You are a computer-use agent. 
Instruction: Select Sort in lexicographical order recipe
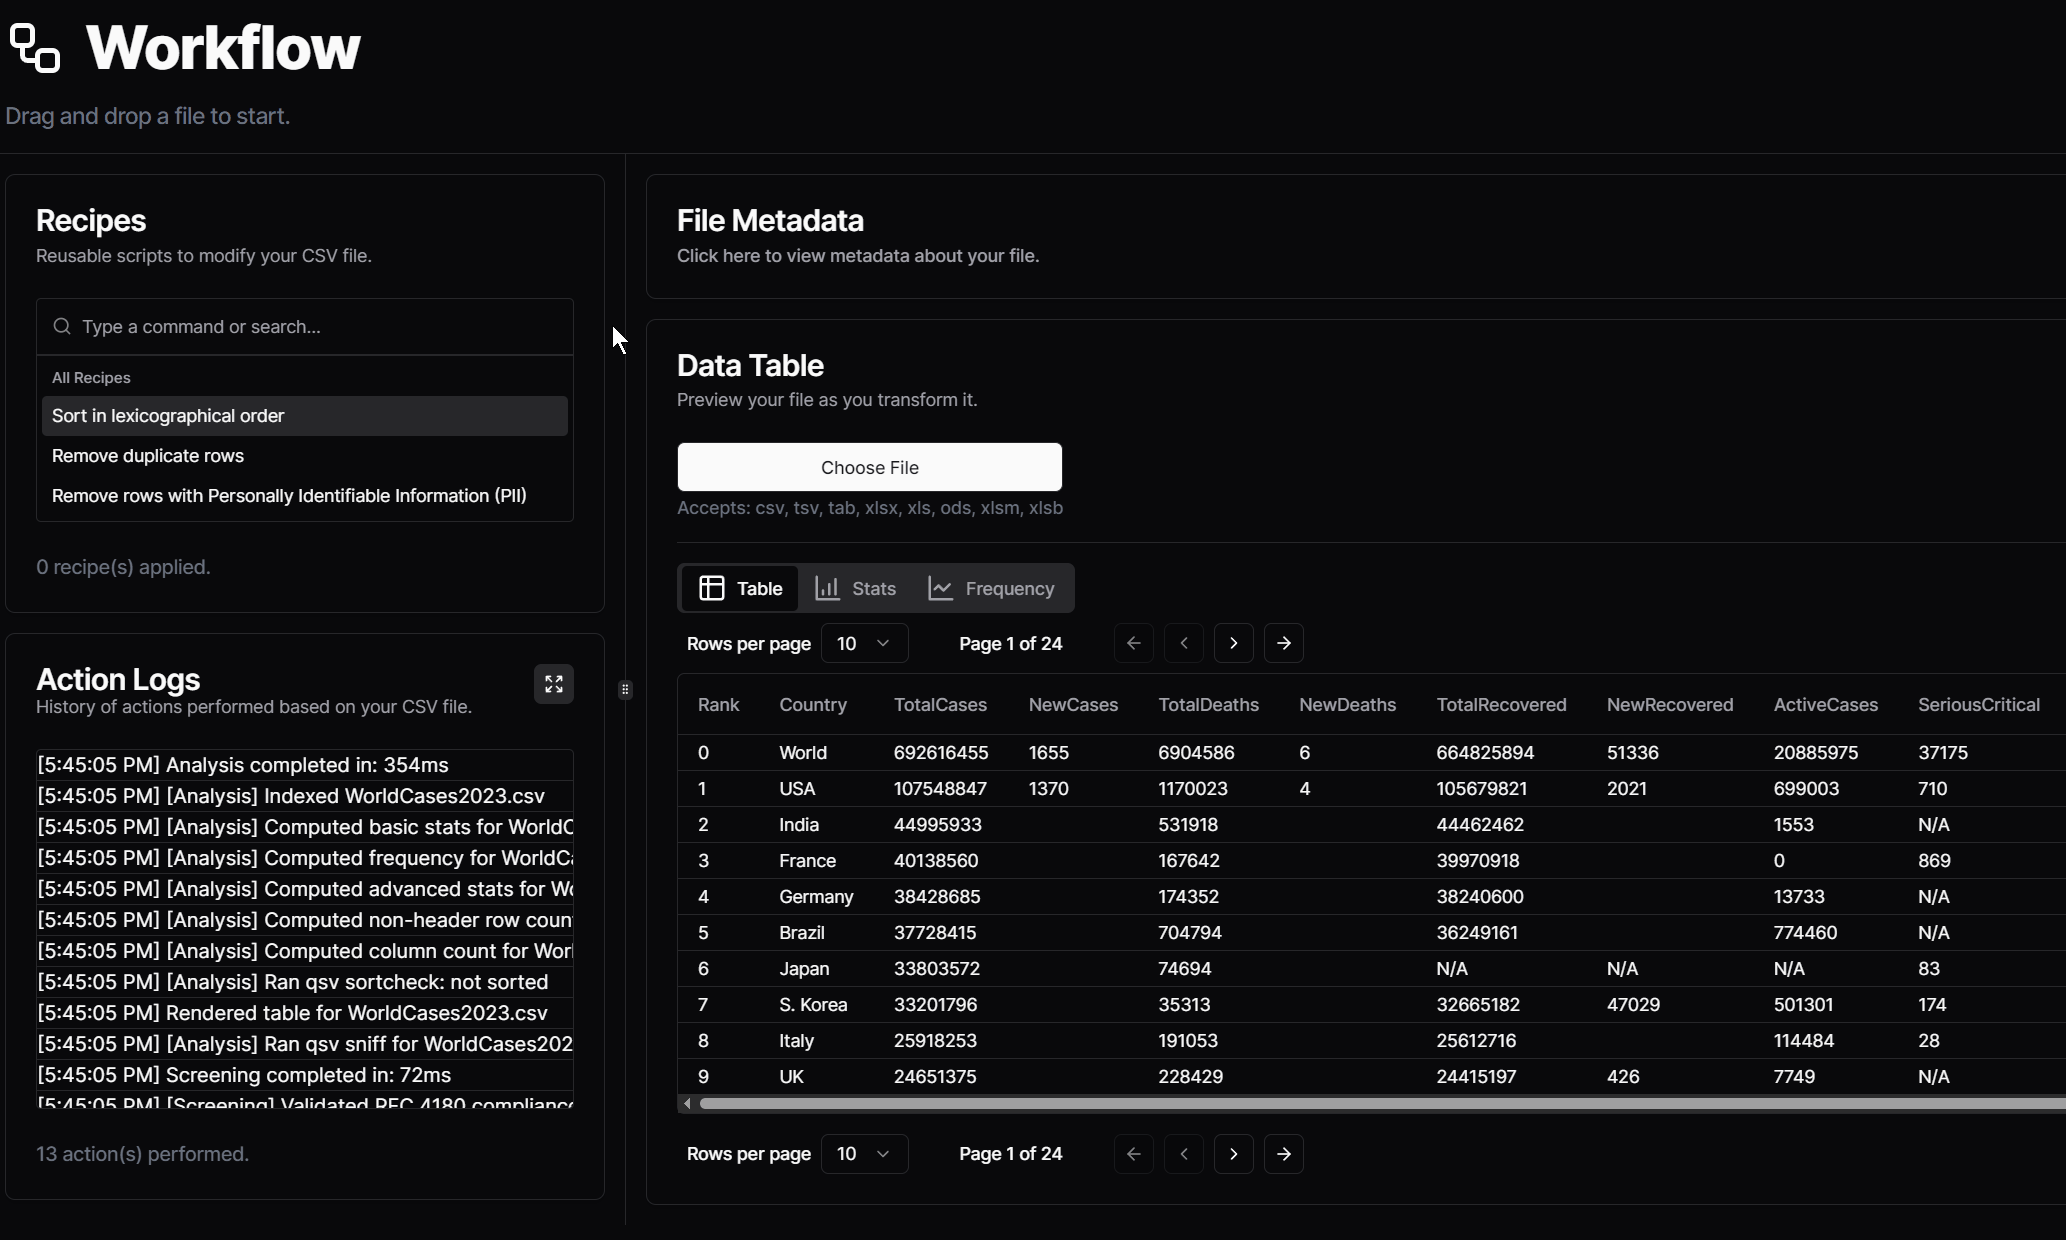click(168, 416)
